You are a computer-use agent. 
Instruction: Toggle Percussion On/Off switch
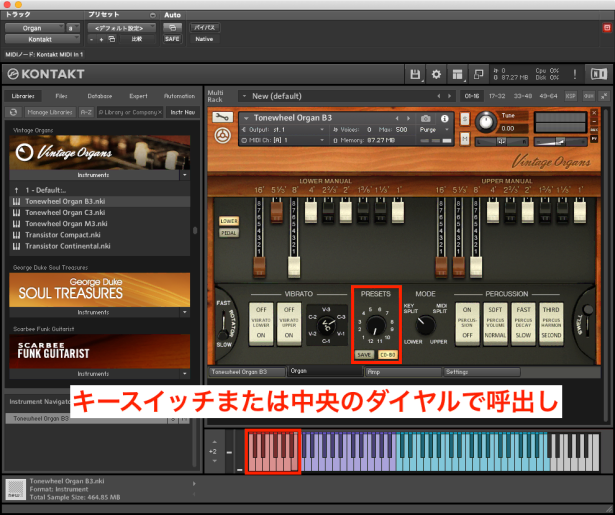coord(467,323)
